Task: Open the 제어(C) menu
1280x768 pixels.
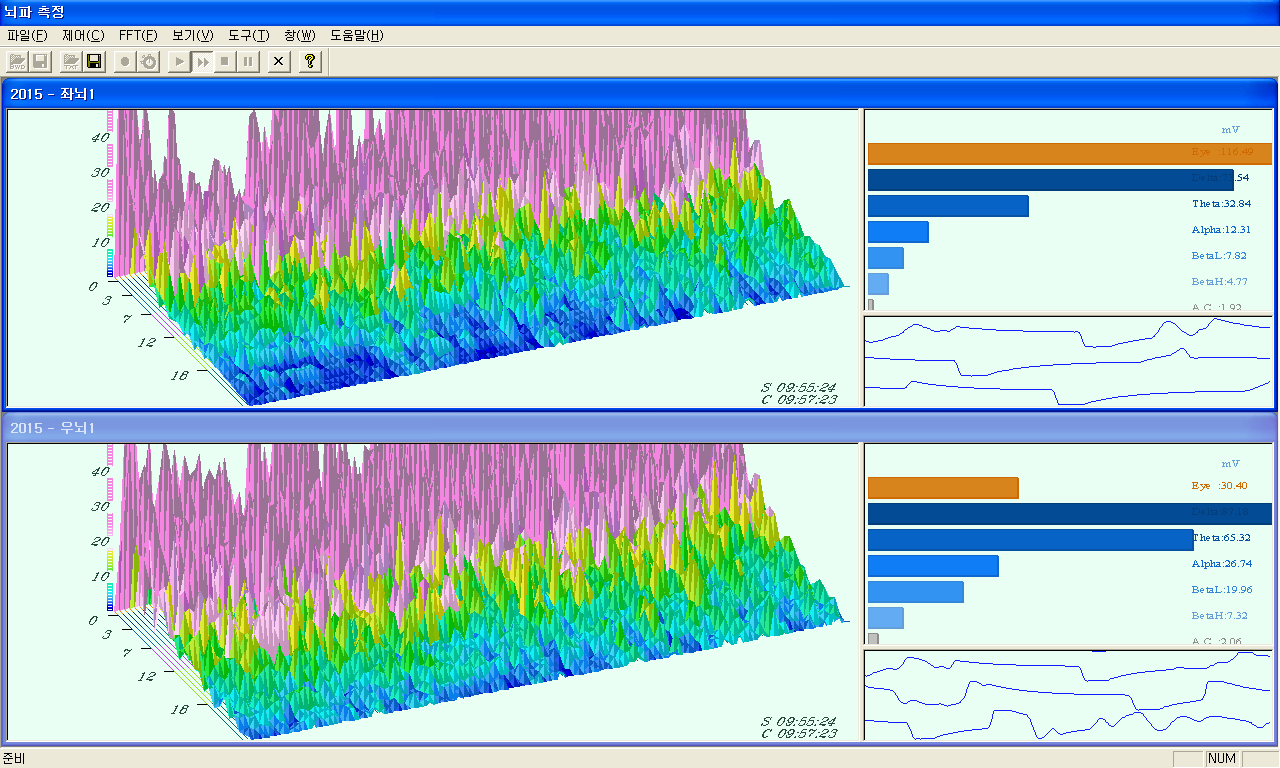Action: pos(83,35)
